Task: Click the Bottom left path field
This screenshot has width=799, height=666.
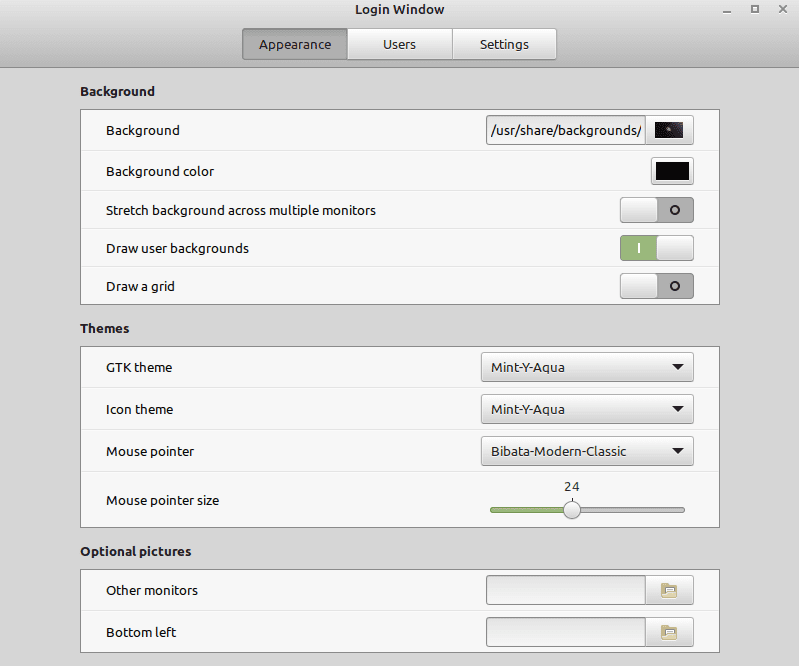Action: point(566,632)
